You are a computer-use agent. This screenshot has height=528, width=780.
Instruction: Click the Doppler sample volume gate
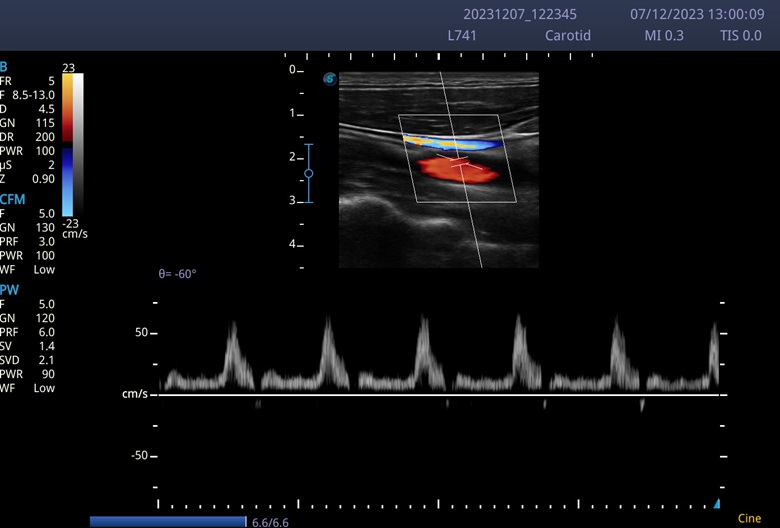[x=458, y=160]
